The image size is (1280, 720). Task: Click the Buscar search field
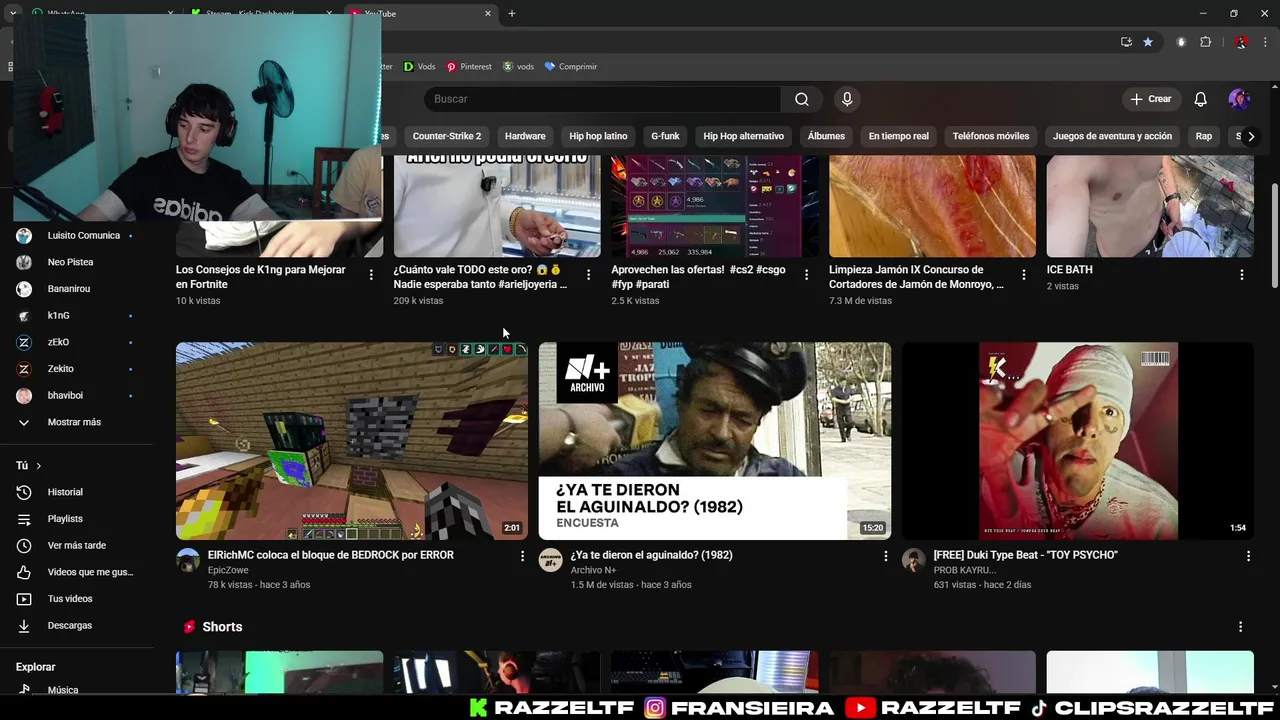602,99
